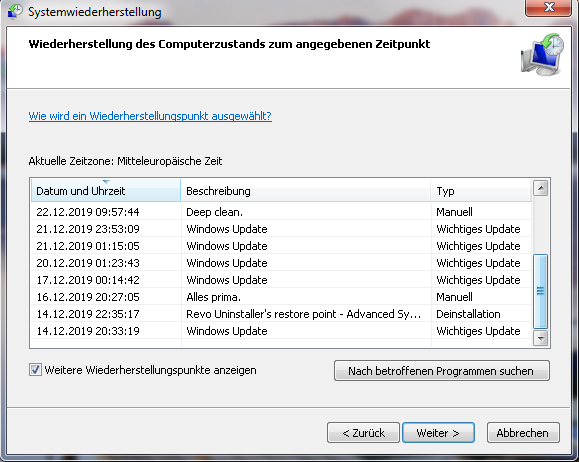Close the Systemwiederherstellung window
The height and width of the screenshot is (462, 579).
pos(548,7)
